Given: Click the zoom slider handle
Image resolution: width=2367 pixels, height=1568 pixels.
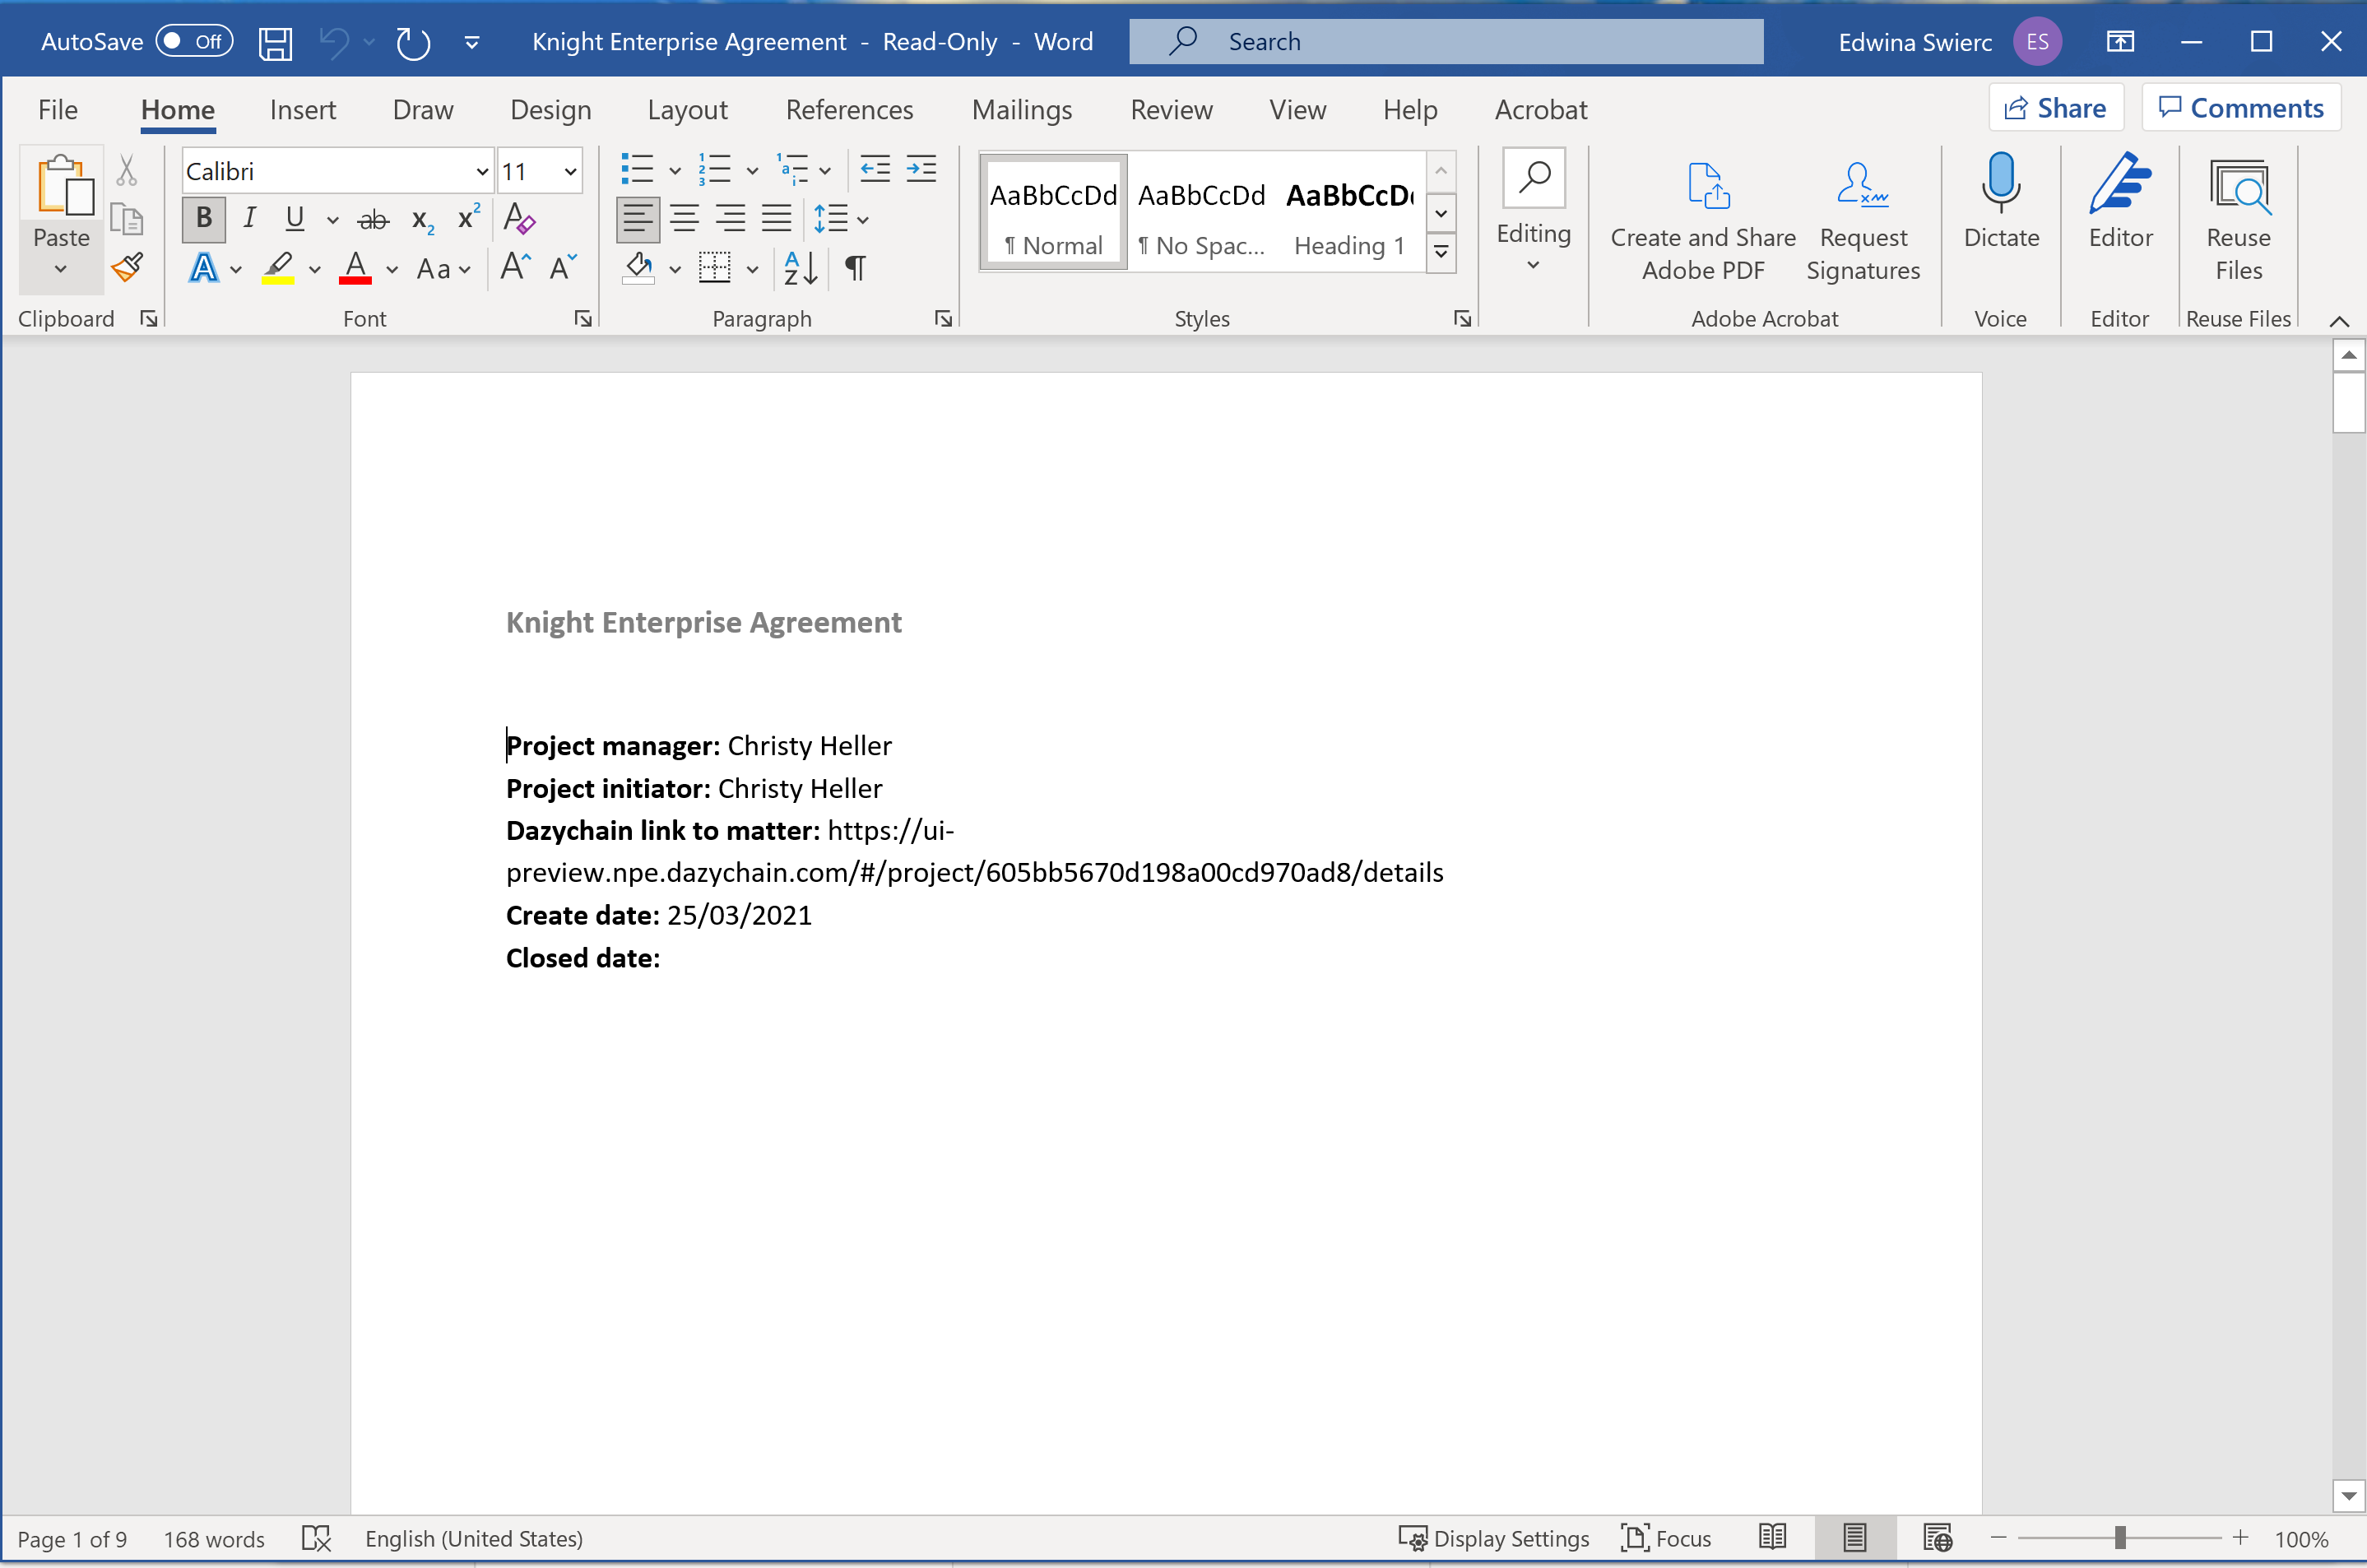Looking at the screenshot, I should click(2119, 1538).
